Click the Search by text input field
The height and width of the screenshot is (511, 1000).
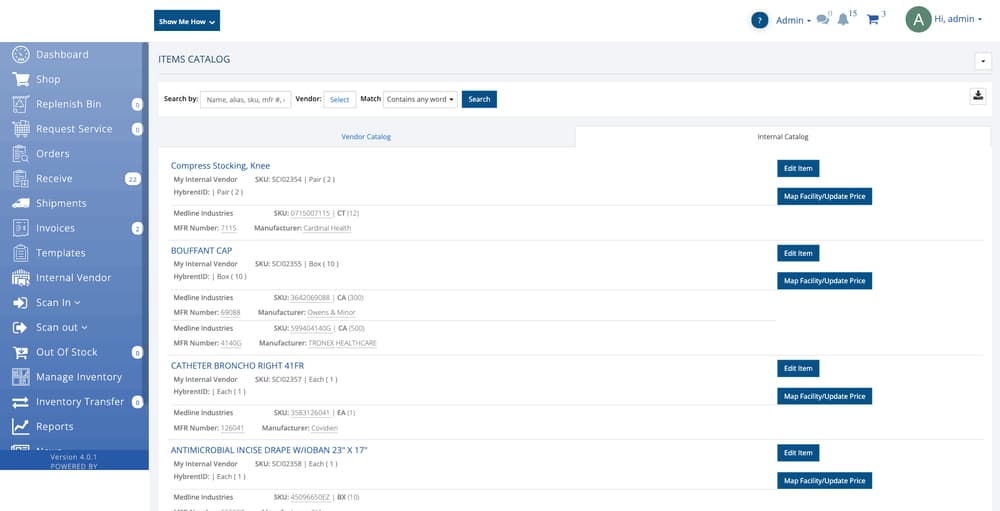[x=246, y=100]
